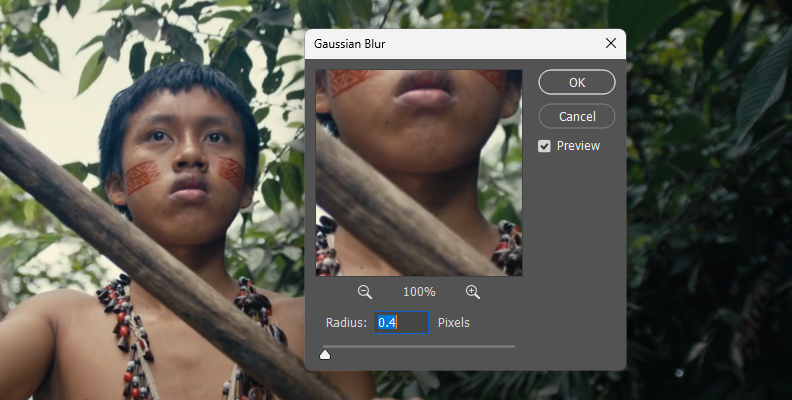Viewport: 792px width, 400px height.
Task: Click the Radius label
Action: (346, 323)
